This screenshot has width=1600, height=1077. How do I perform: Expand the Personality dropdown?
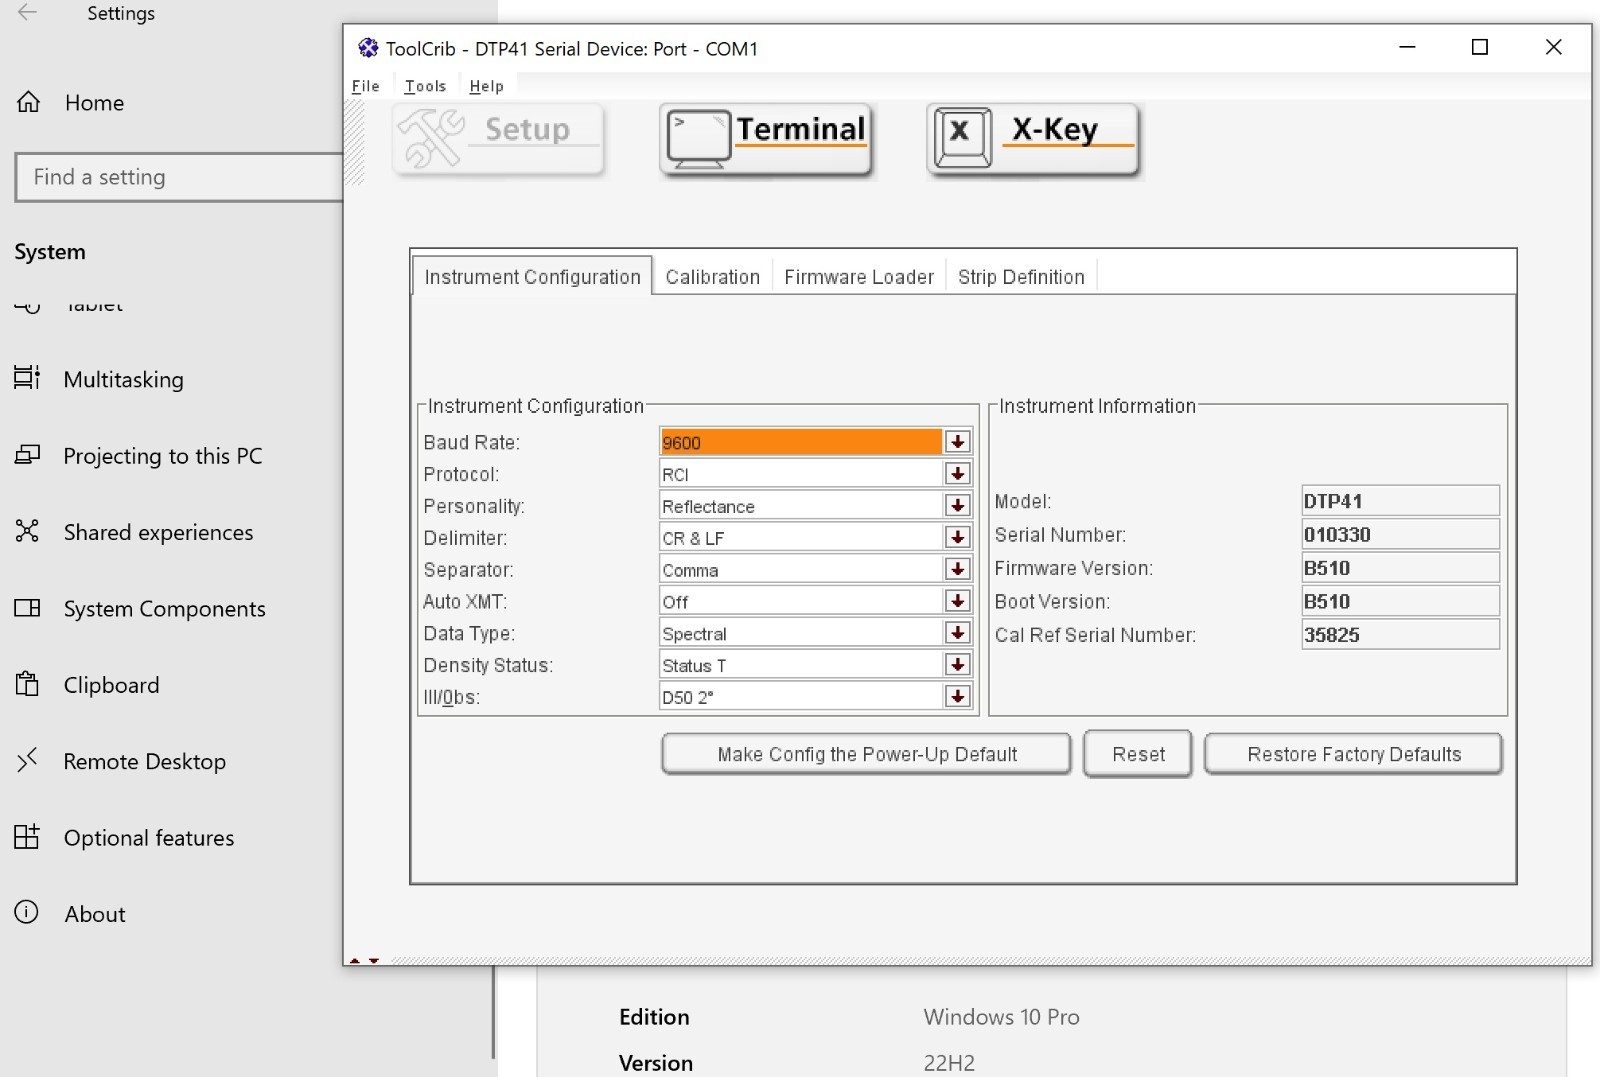tap(957, 506)
